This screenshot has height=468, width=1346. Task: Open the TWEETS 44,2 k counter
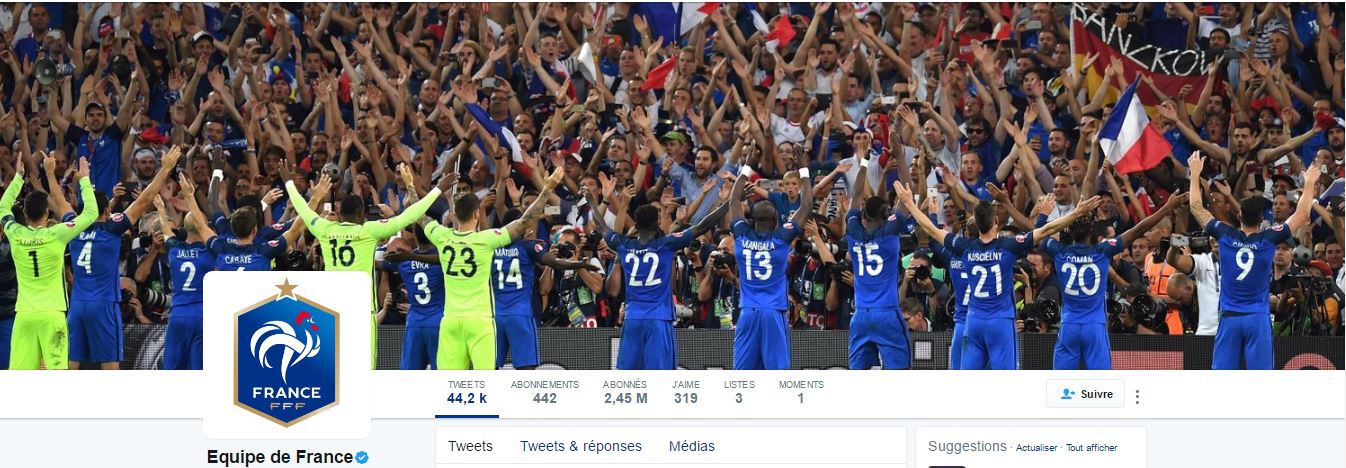[467, 392]
